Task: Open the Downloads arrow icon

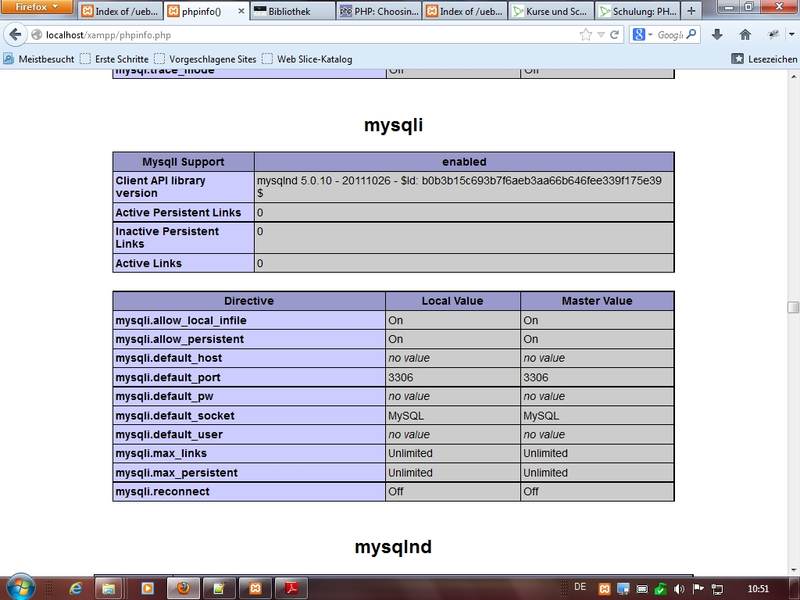Action: tap(717, 35)
